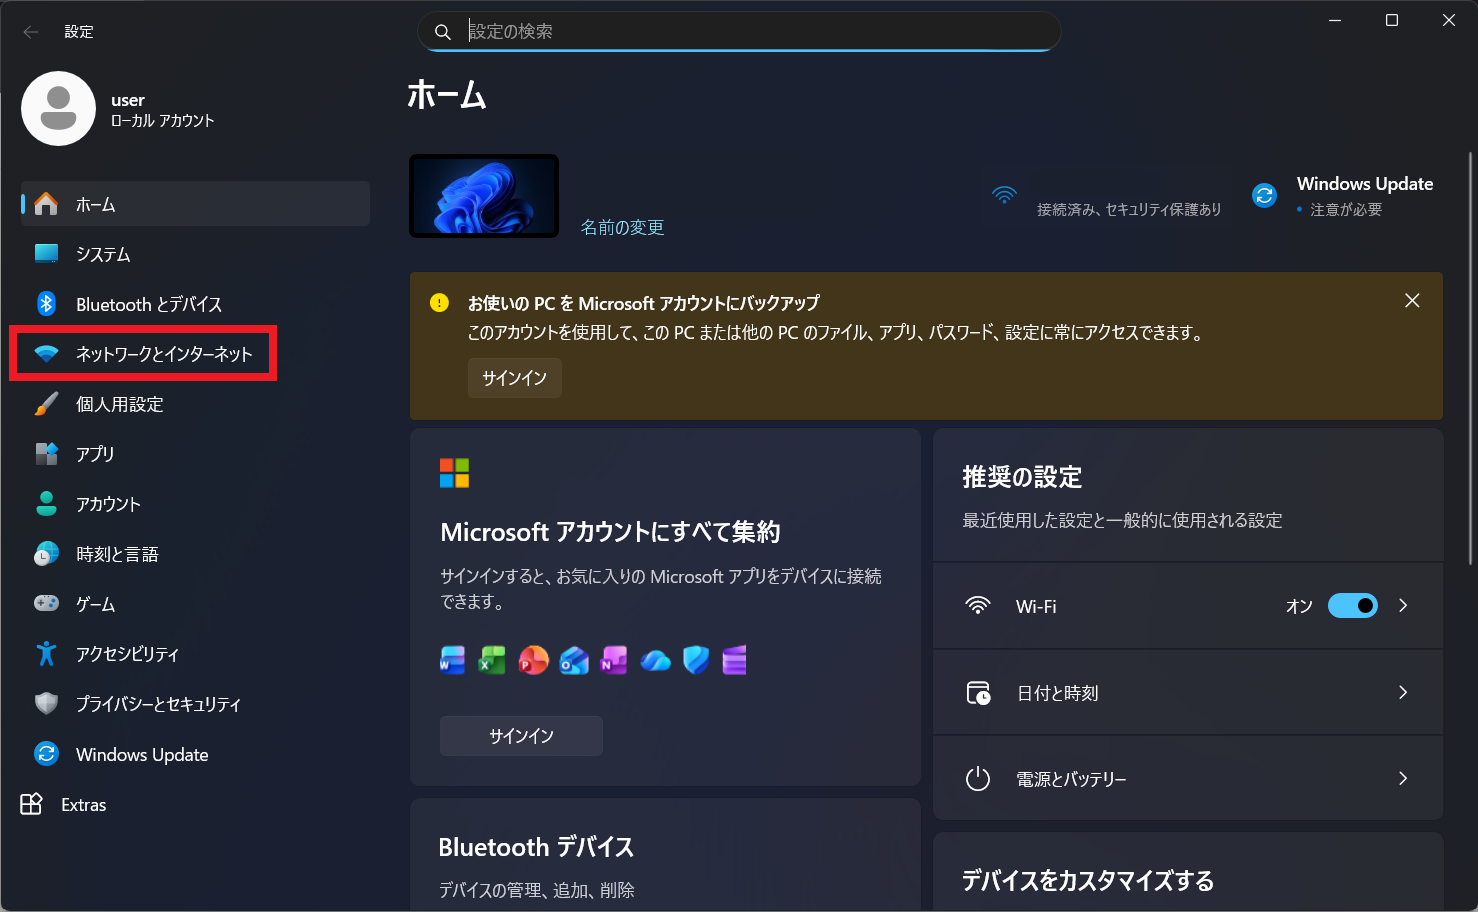The height and width of the screenshot is (912, 1478).
Task: Expand Wi-Fi settings with the chevron
Action: pyautogui.click(x=1403, y=606)
